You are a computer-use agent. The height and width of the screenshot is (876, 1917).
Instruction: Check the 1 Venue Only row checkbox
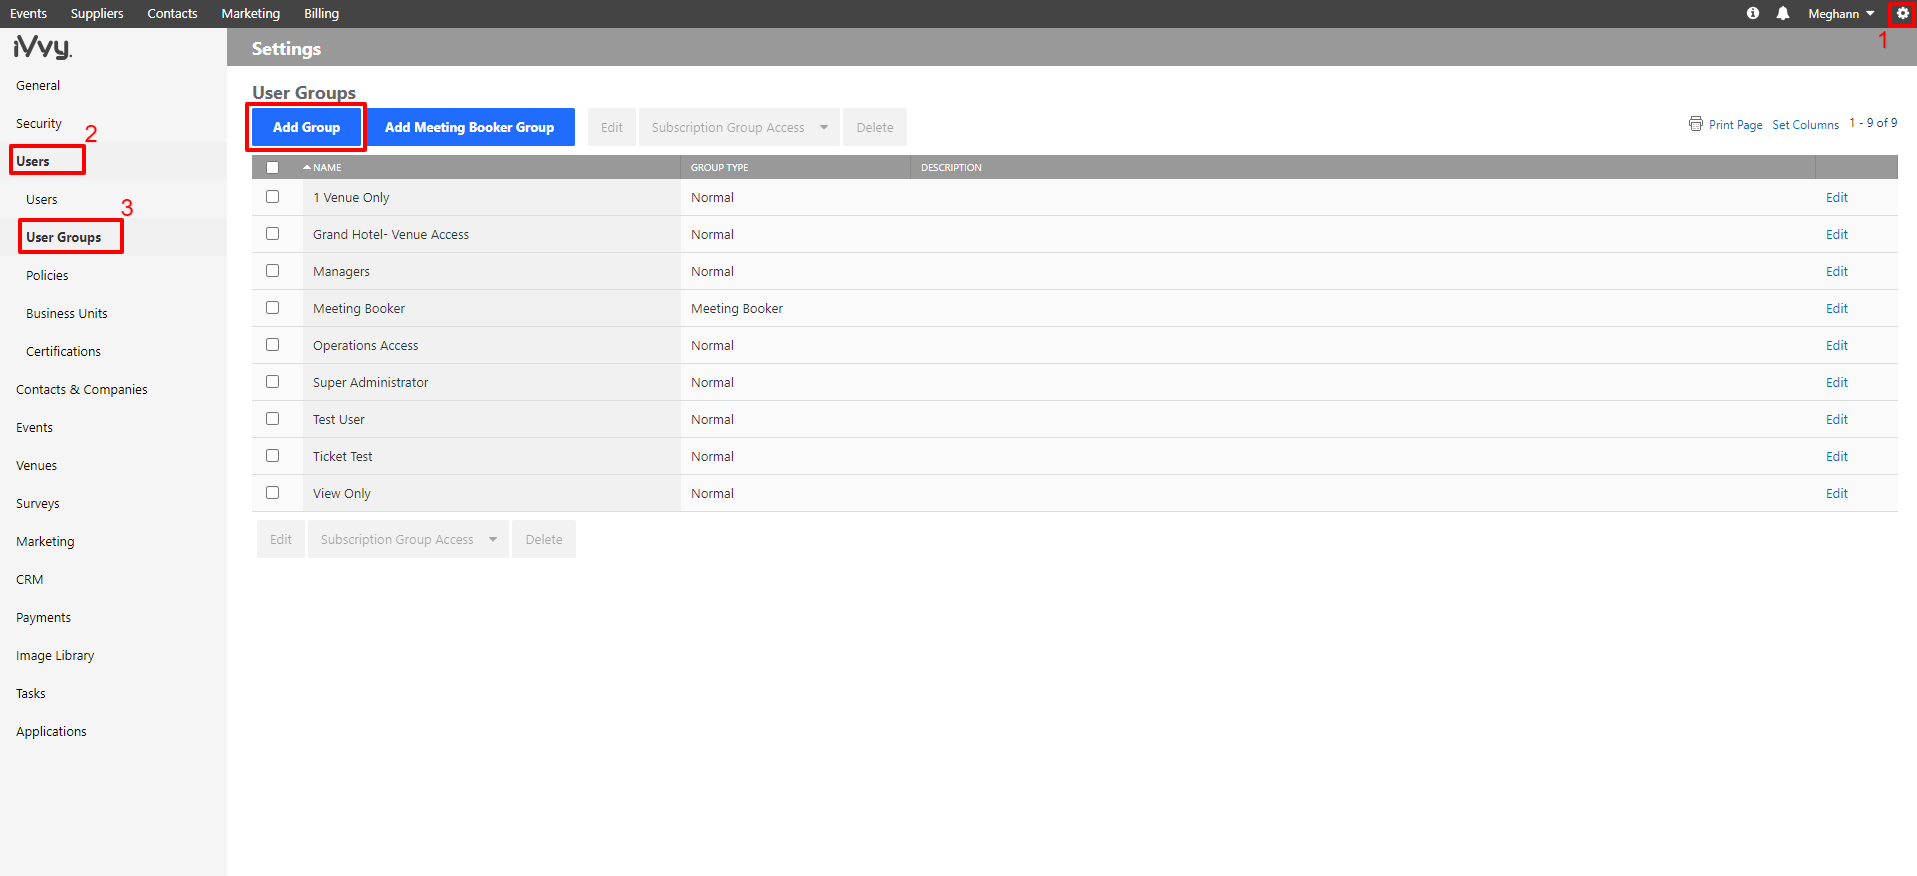pyautogui.click(x=272, y=197)
